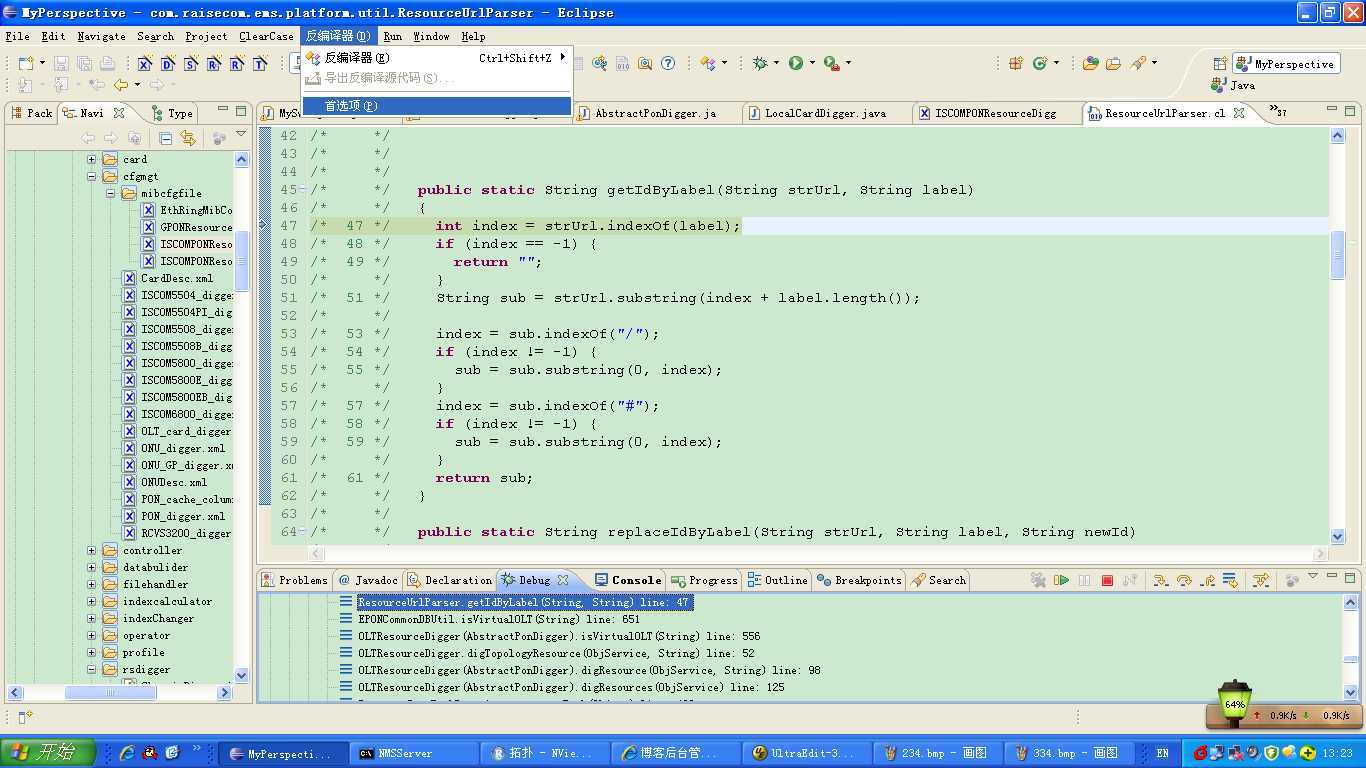Image resolution: width=1366 pixels, height=768 pixels.
Task: Switch to the Console tab
Action: (629, 580)
